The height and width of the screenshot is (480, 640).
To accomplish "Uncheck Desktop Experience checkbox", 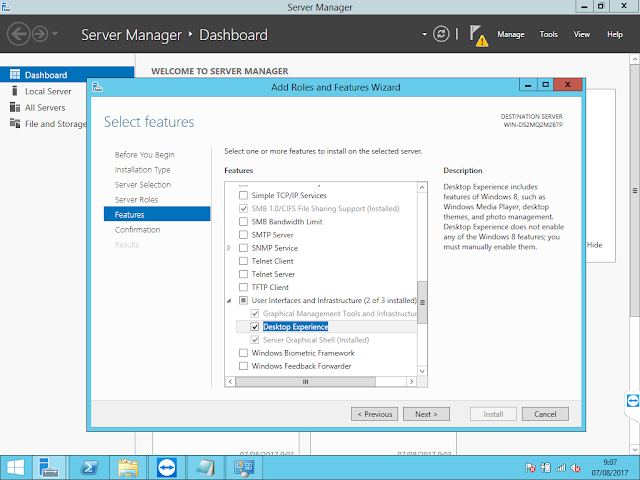I will (x=255, y=327).
